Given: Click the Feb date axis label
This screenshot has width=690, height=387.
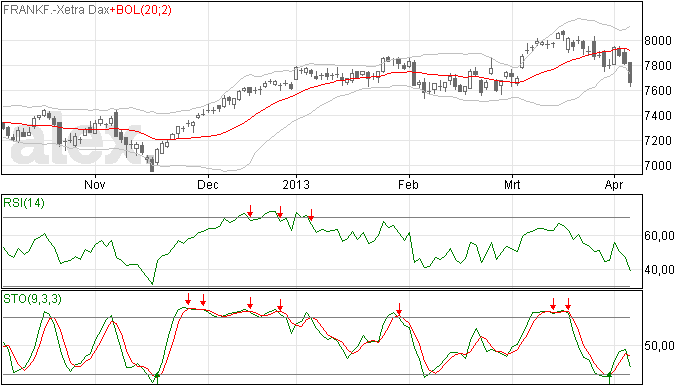Looking at the screenshot, I should 408,184.
